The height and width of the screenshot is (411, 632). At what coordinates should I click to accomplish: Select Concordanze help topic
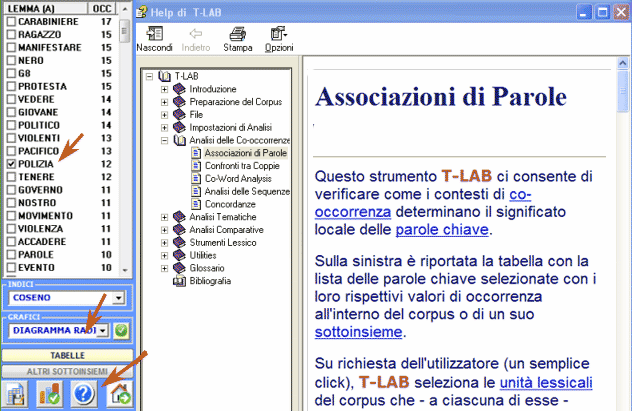pos(230,204)
